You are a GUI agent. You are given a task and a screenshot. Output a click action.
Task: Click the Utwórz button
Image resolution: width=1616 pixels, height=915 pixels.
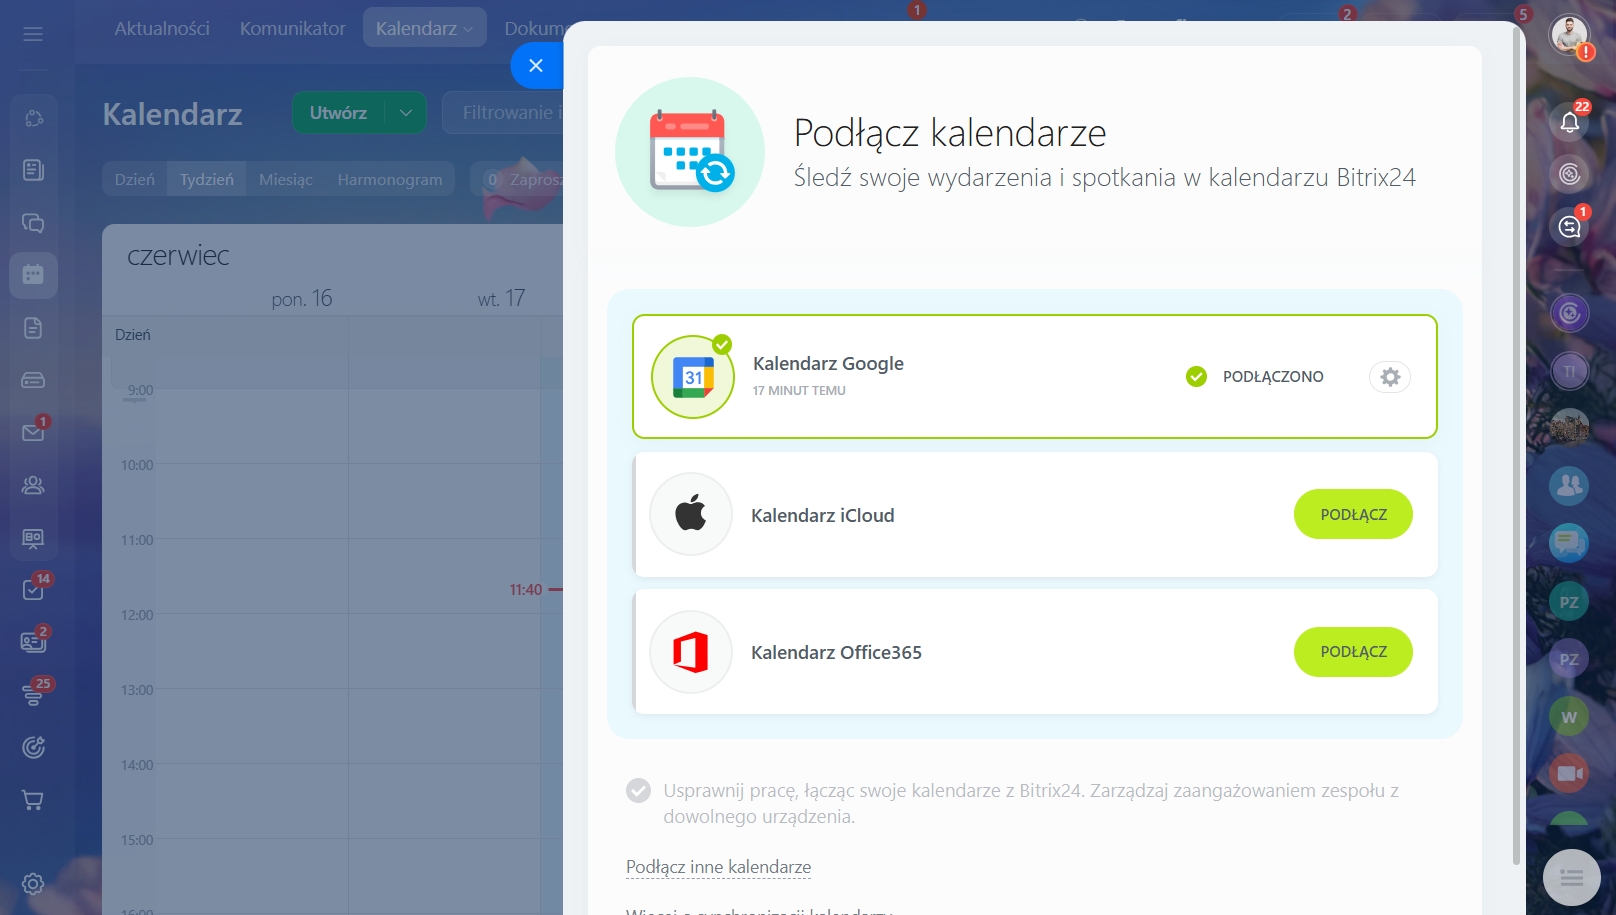point(339,113)
